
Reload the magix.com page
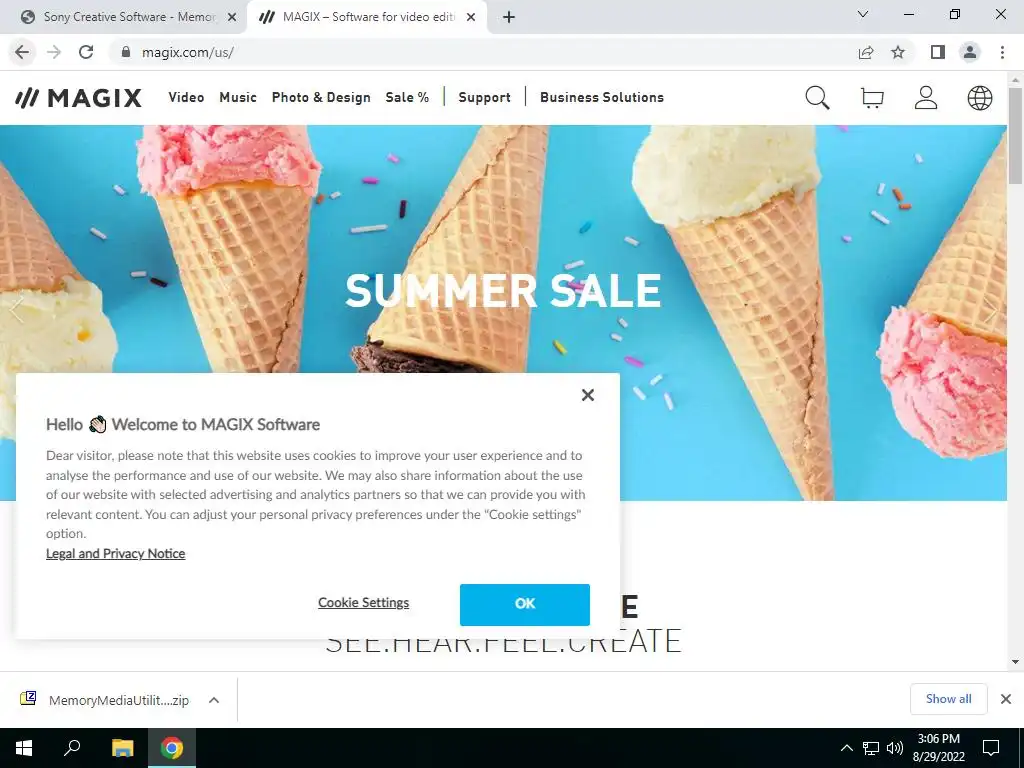coord(86,52)
